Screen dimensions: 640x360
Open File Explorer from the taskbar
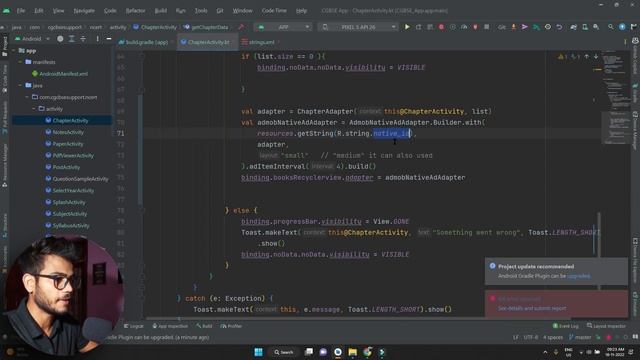coord(353,352)
